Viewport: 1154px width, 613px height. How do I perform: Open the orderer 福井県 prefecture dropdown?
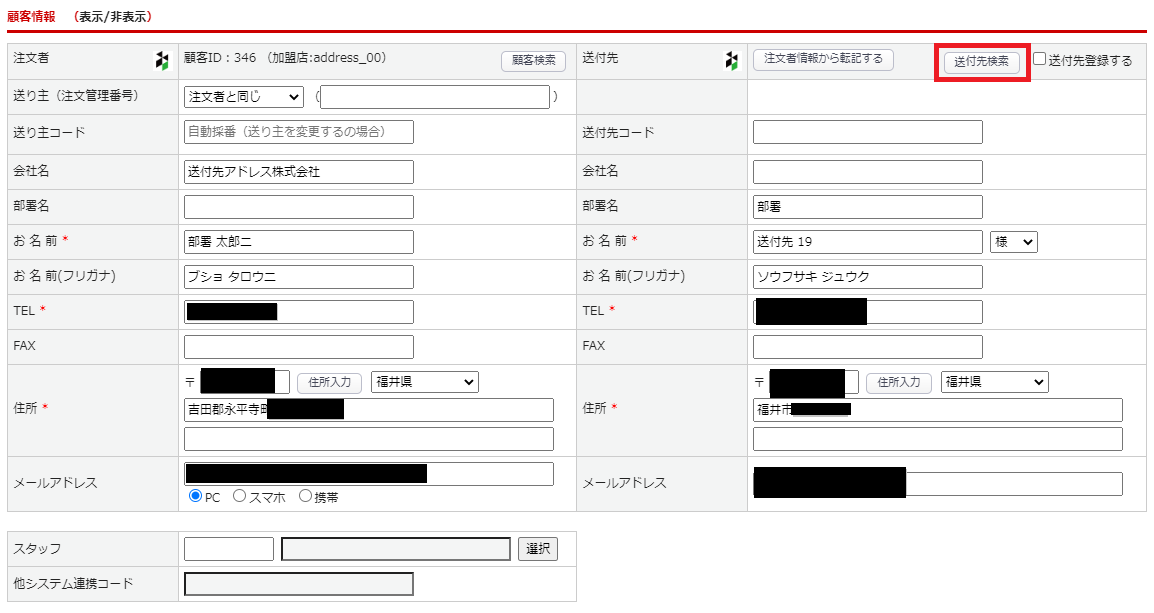click(x=425, y=382)
